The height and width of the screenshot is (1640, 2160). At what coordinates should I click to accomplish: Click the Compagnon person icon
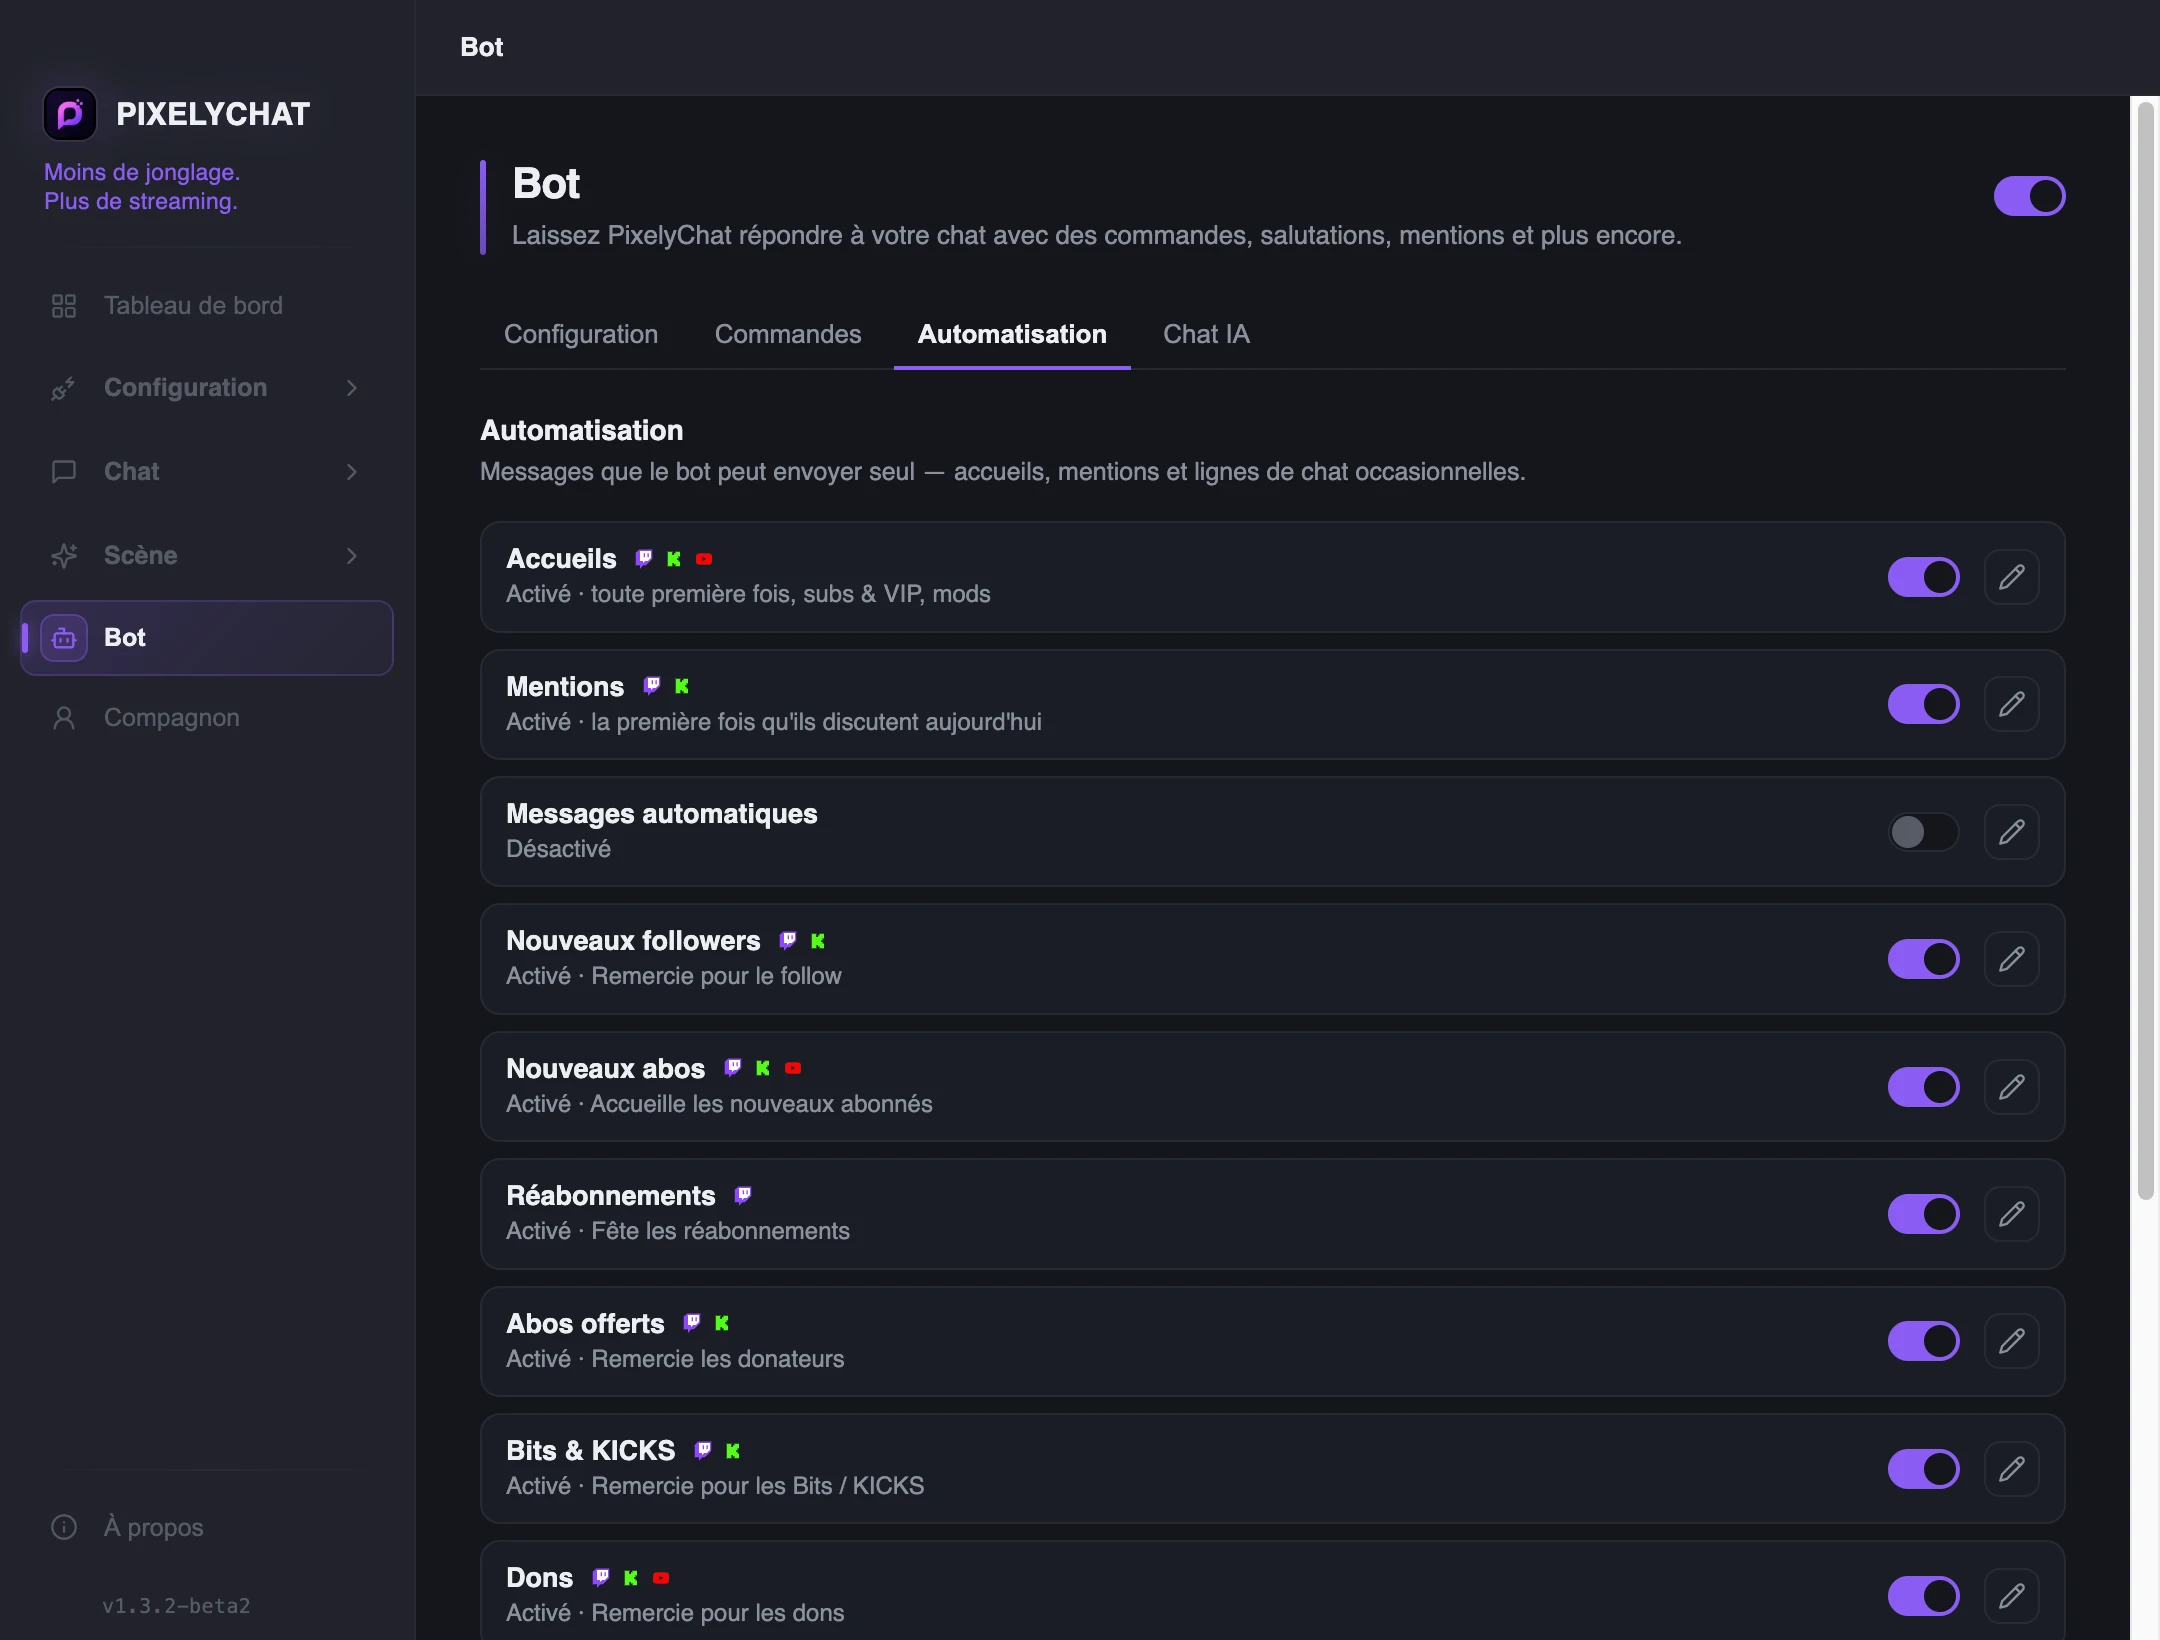click(64, 718)
